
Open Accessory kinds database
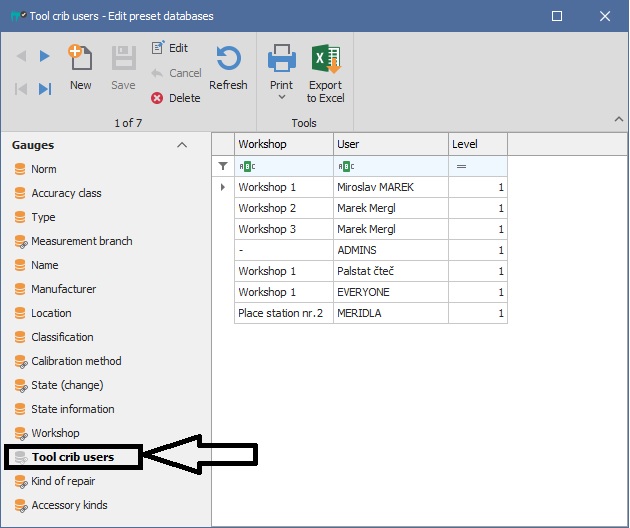69,505
